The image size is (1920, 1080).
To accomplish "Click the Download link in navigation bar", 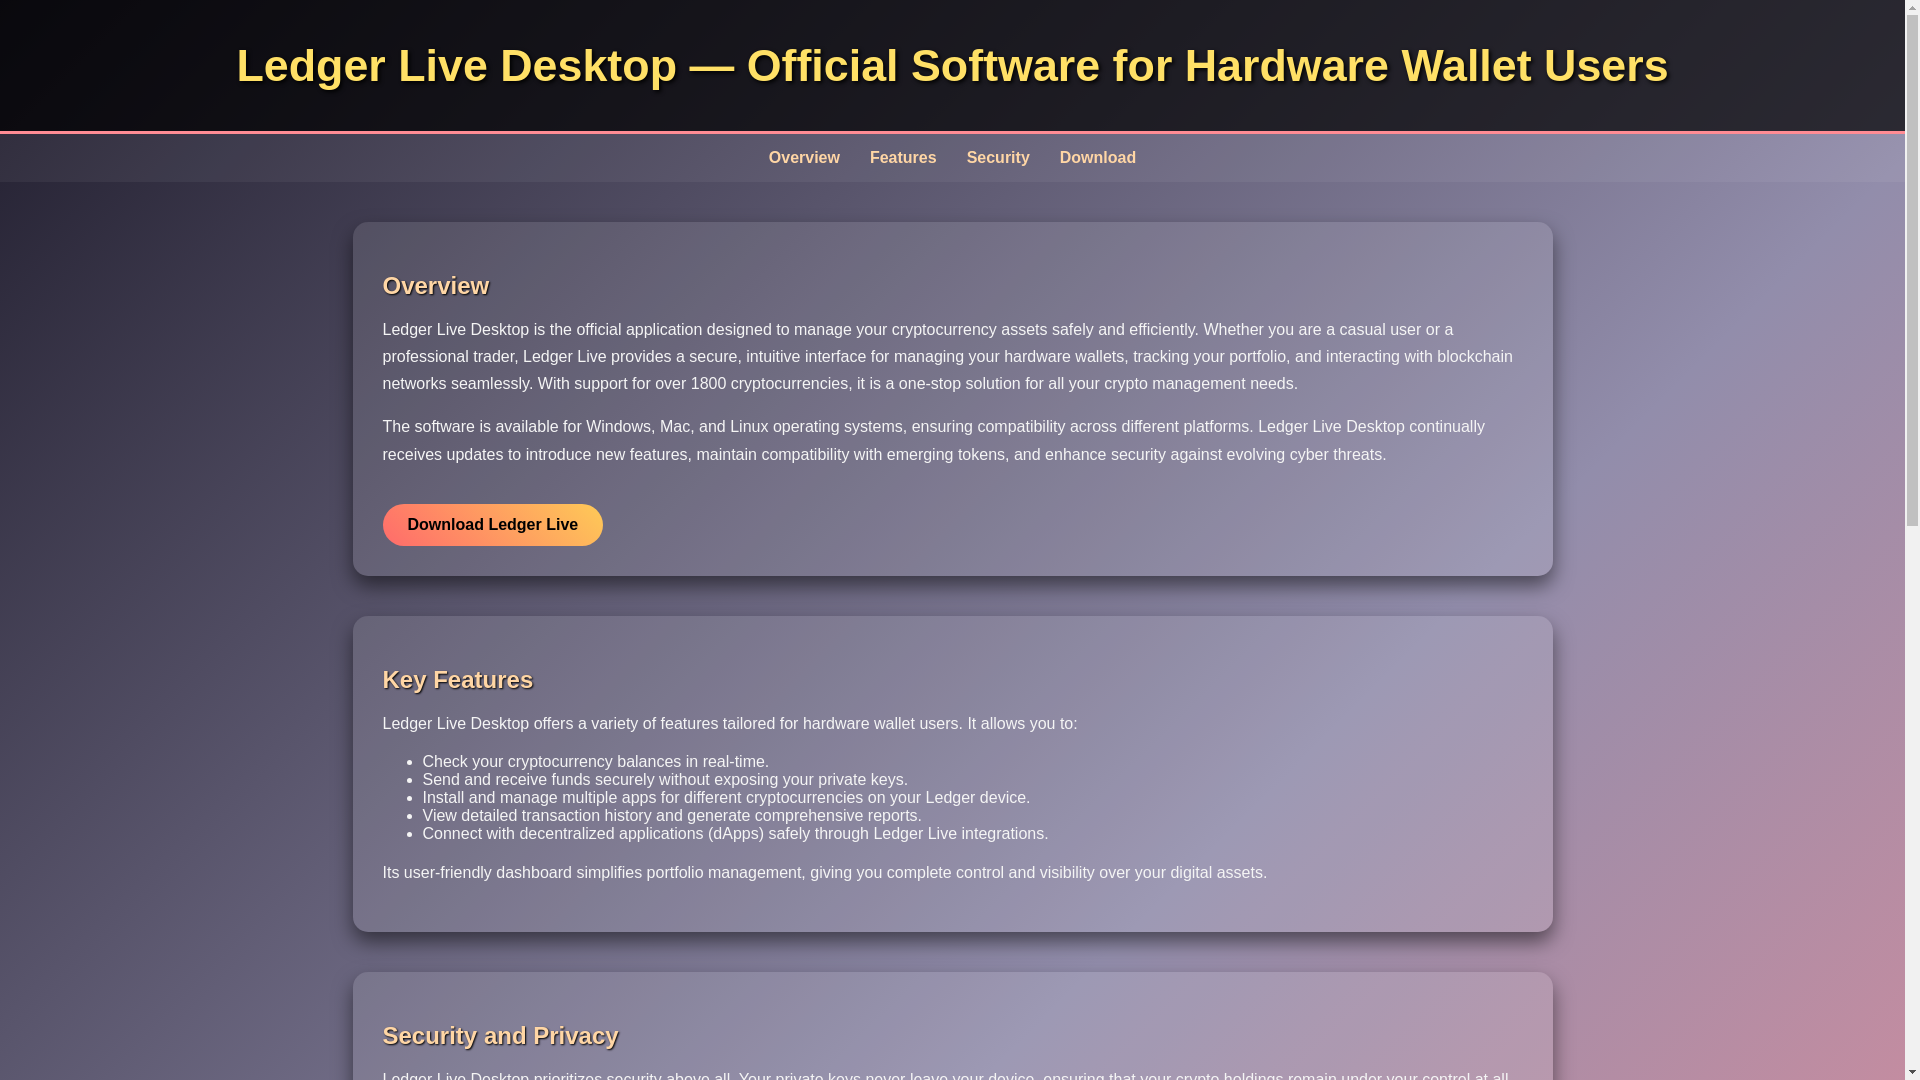I will (x=1097, y=158).
